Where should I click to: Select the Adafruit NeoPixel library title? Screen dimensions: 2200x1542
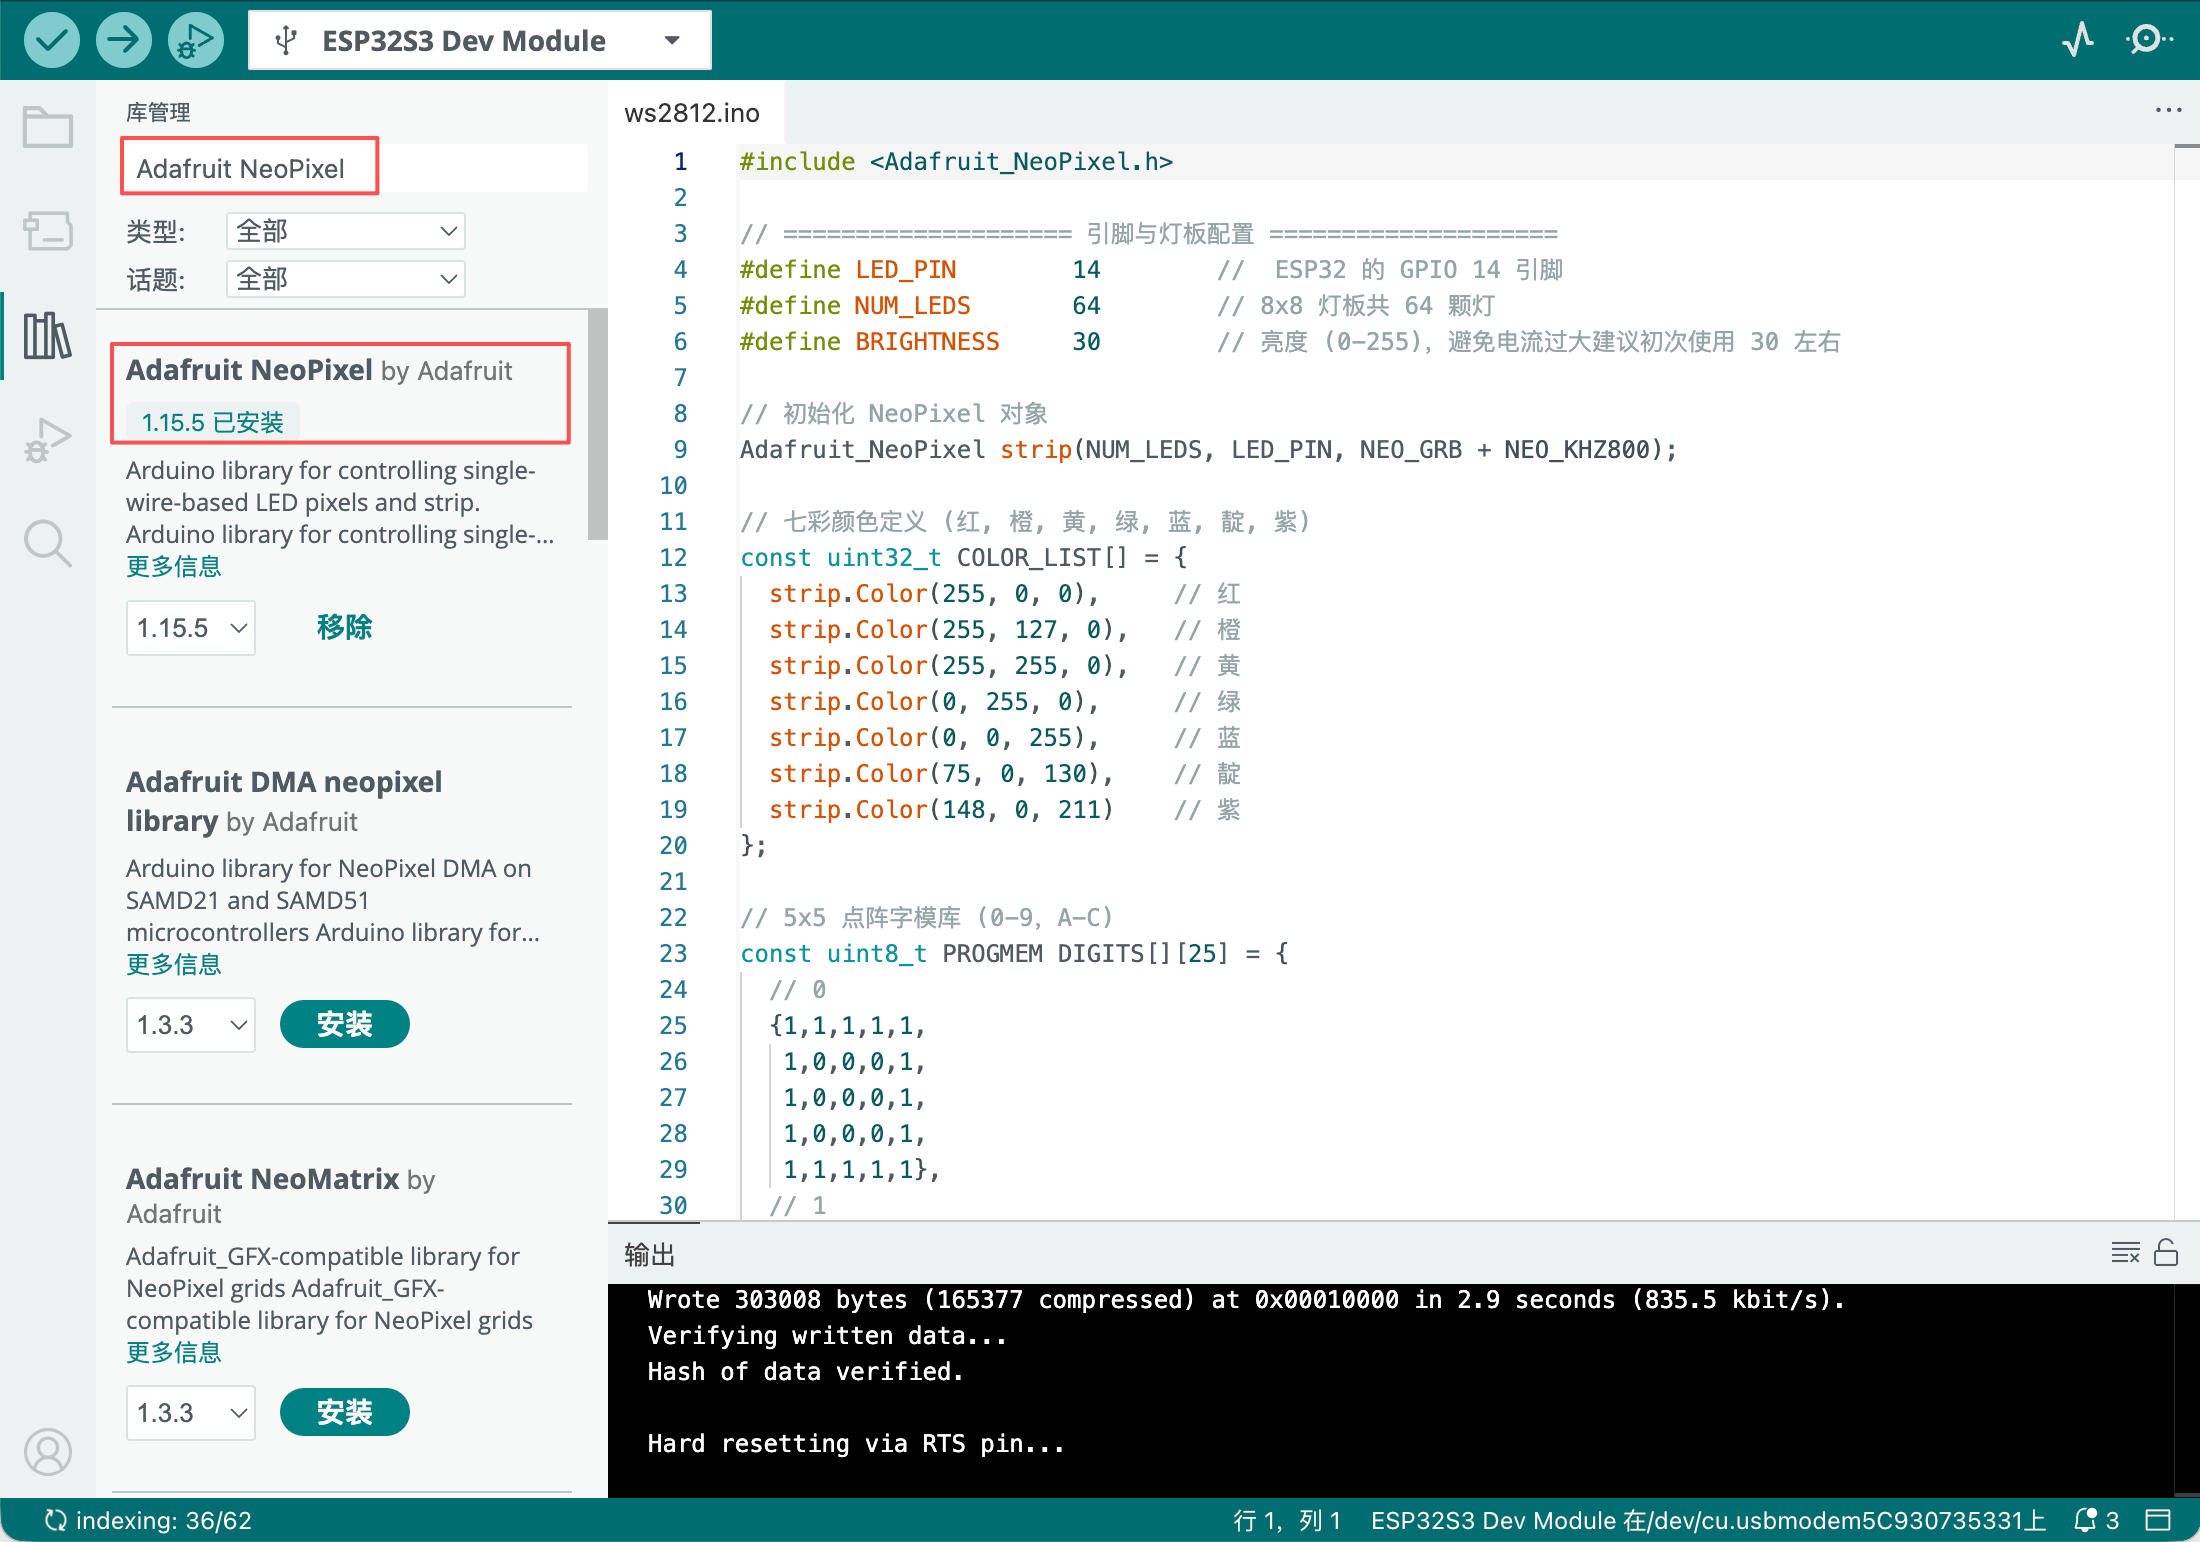click(249, 370)
